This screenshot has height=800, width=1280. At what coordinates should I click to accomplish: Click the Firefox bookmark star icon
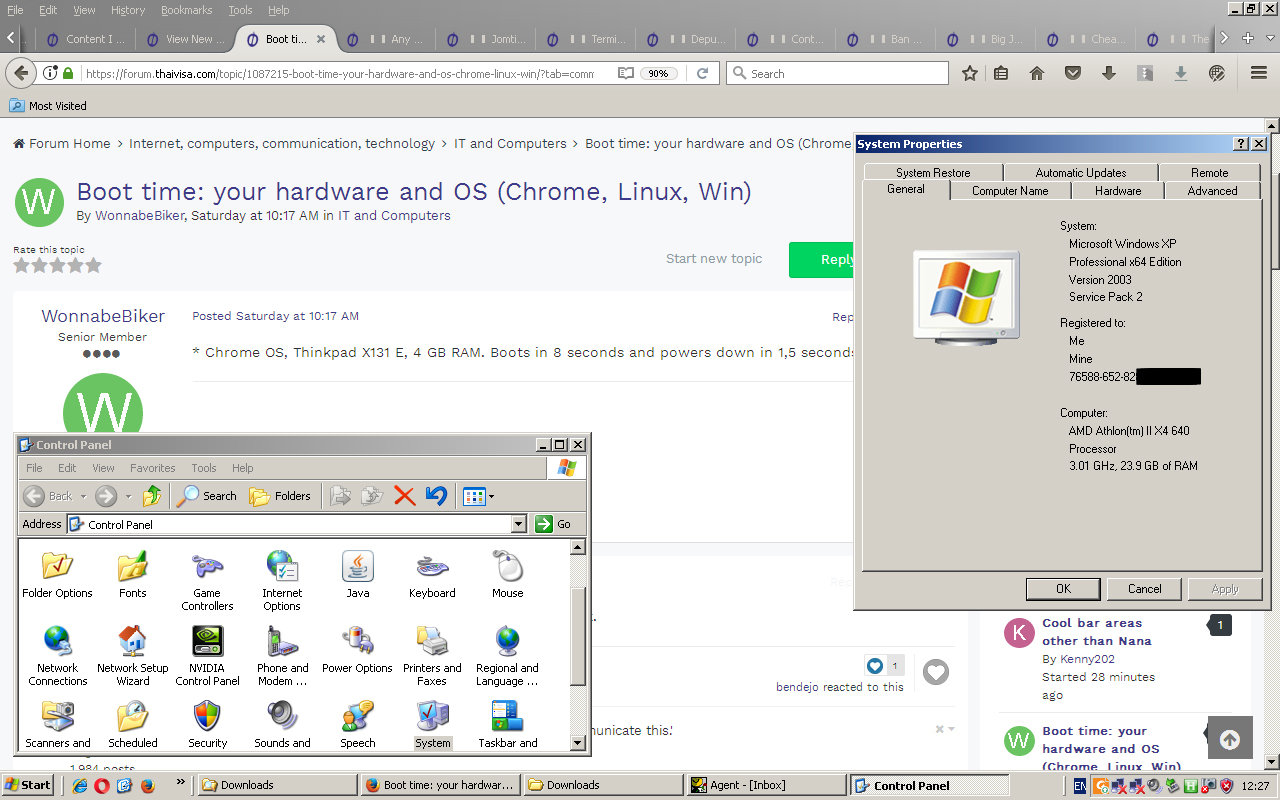coord(969,73)
